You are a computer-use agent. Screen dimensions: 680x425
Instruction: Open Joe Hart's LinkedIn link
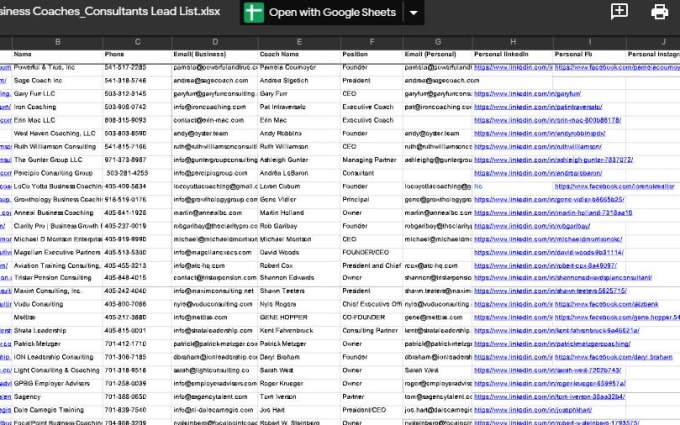click(533, 410)
